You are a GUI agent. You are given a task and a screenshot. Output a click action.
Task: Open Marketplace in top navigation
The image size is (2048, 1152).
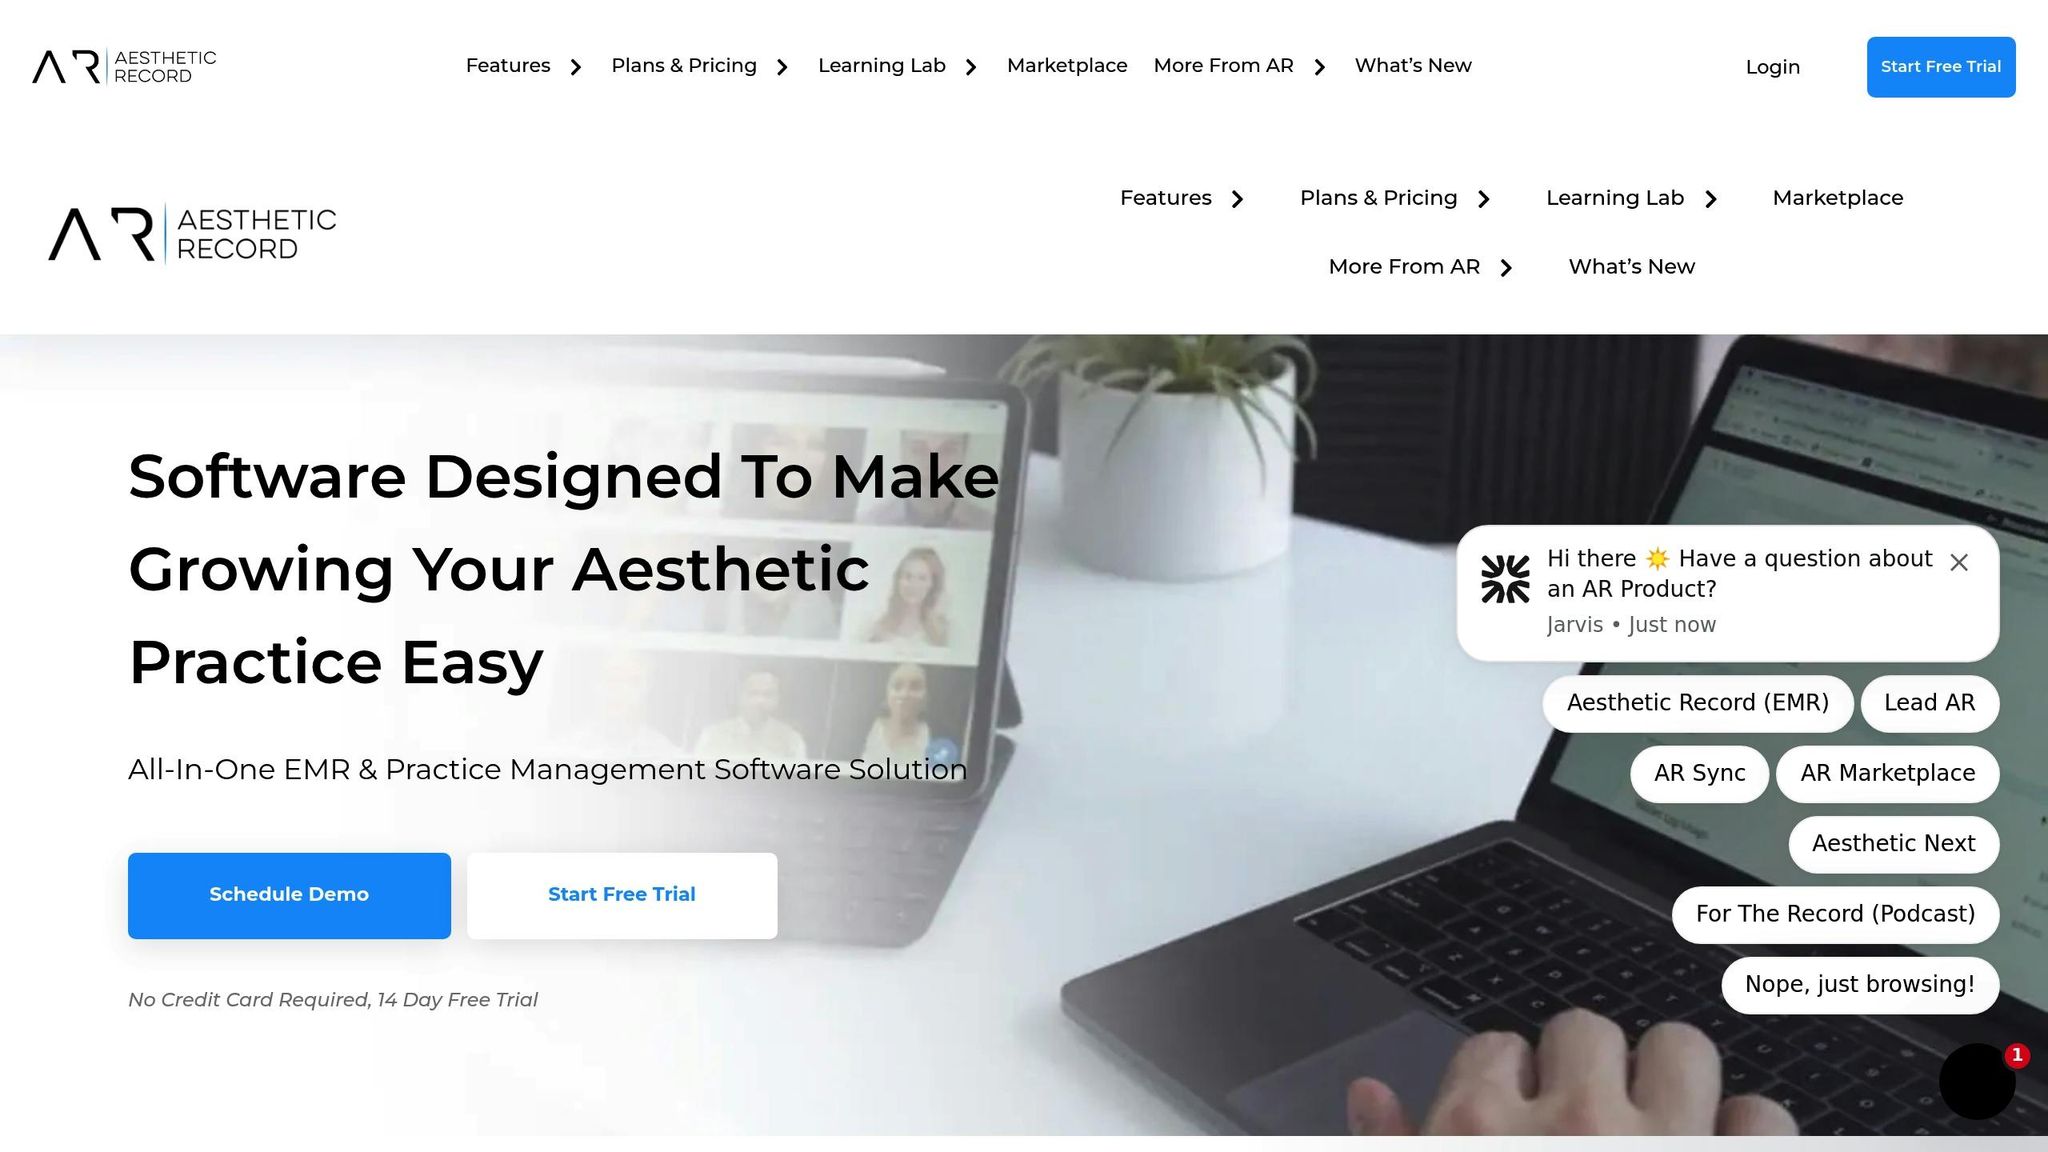tap(1067, 66)
